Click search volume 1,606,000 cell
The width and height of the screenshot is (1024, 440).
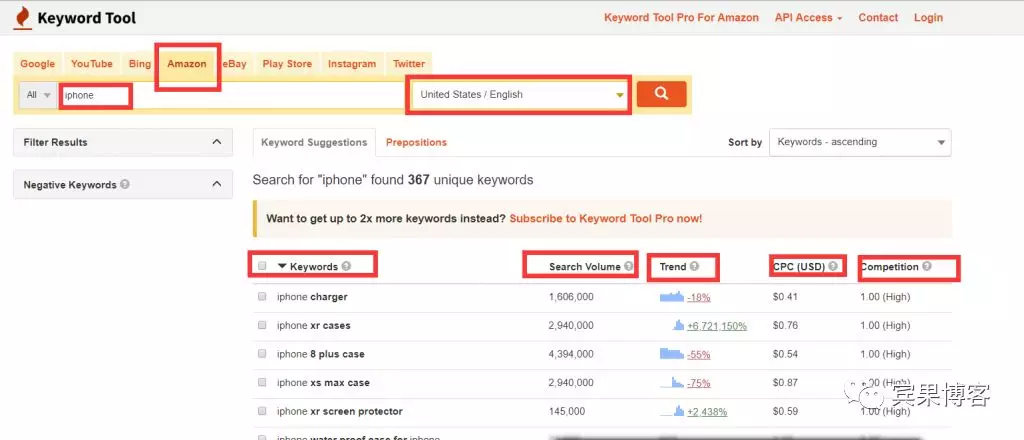coord(571,296)
